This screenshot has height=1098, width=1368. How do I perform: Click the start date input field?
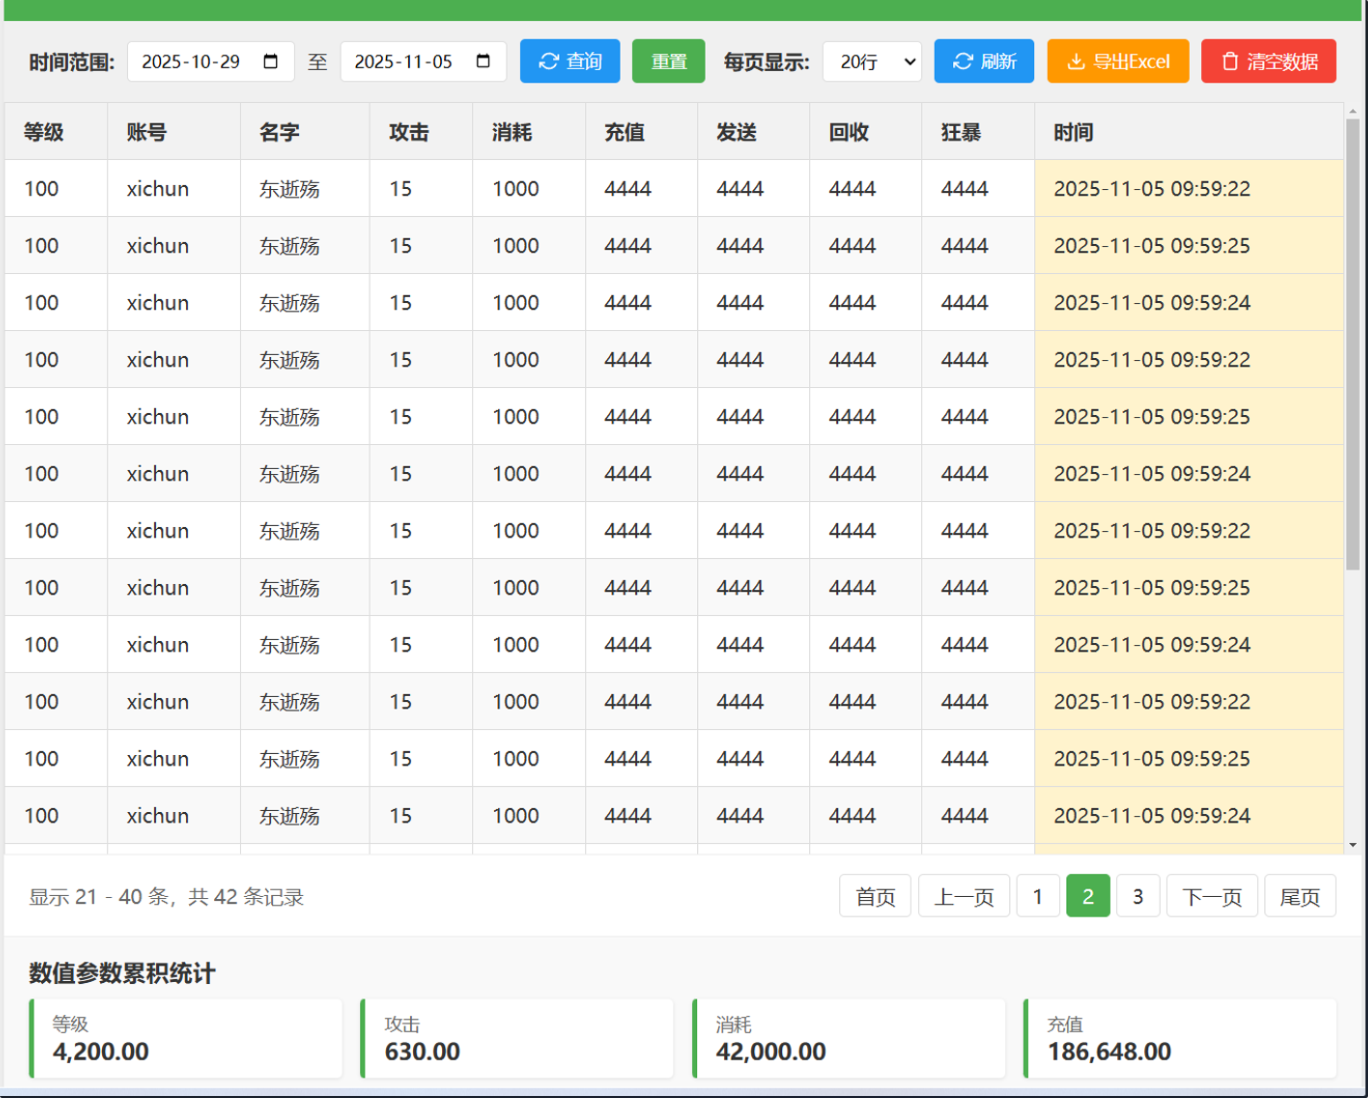195,62
